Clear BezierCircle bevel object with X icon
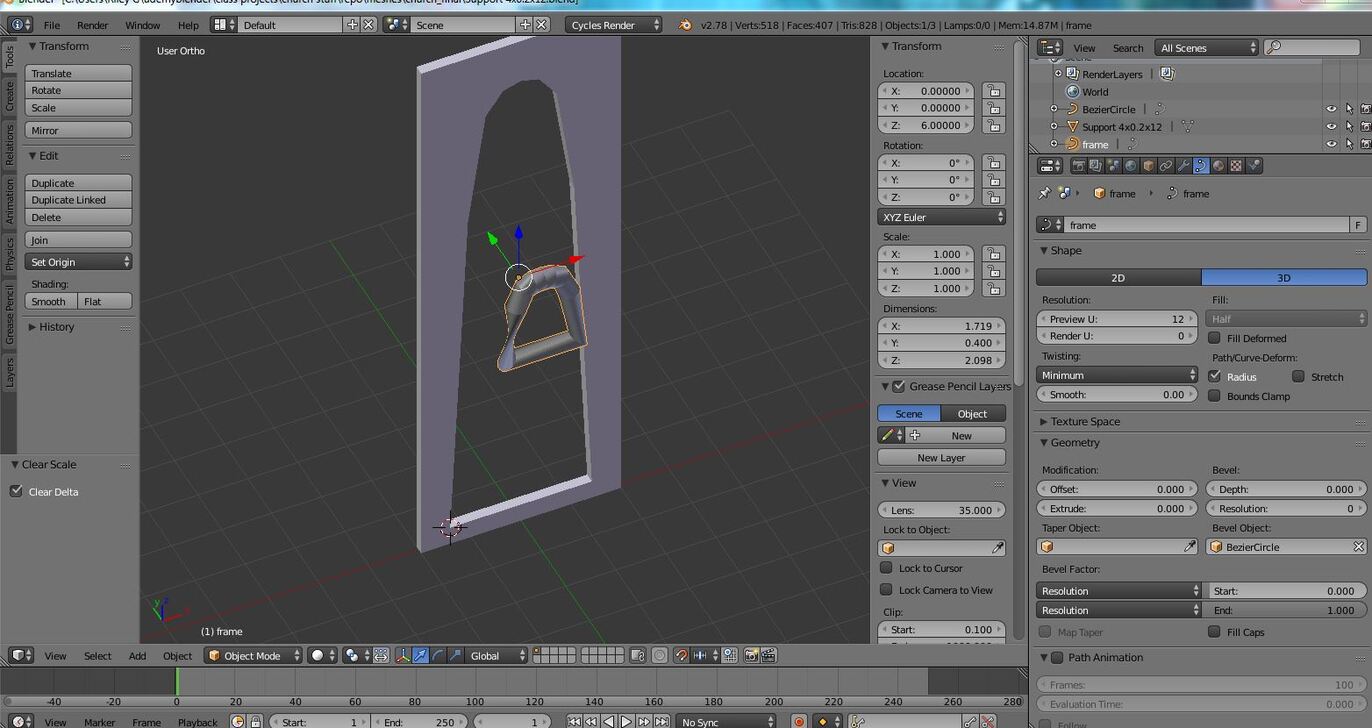Screen dimensions: 1372x728 tap(1358, 547)
